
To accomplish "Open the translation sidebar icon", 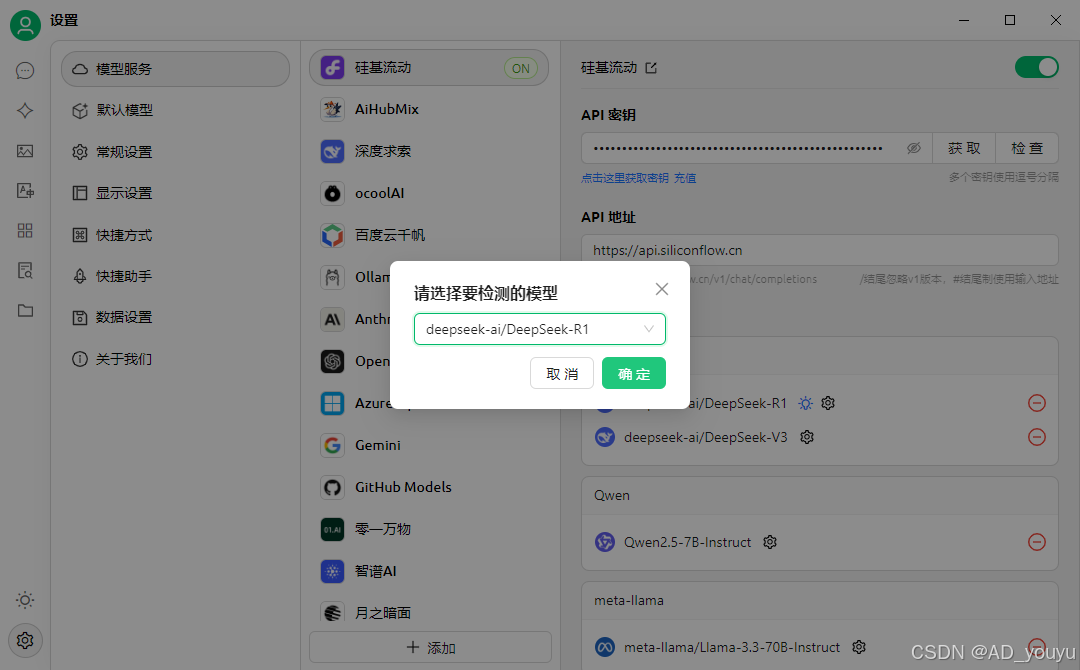I will tap(24, 190).
